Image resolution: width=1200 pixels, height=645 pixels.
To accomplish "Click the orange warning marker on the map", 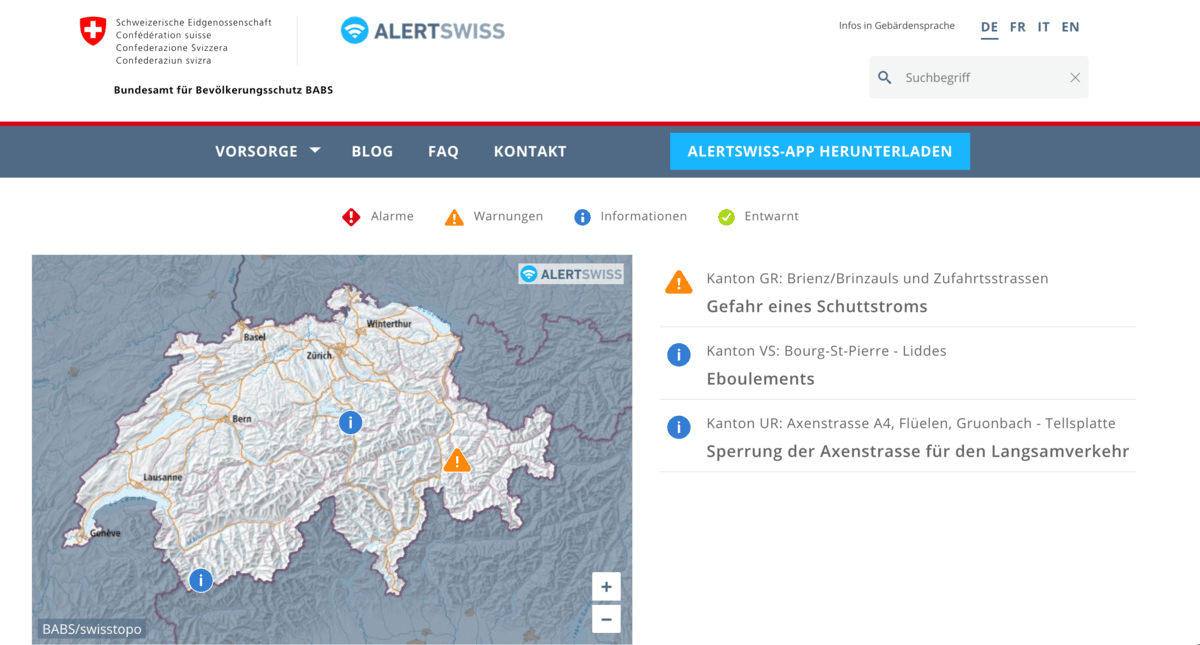I will [x=457, y=461].
